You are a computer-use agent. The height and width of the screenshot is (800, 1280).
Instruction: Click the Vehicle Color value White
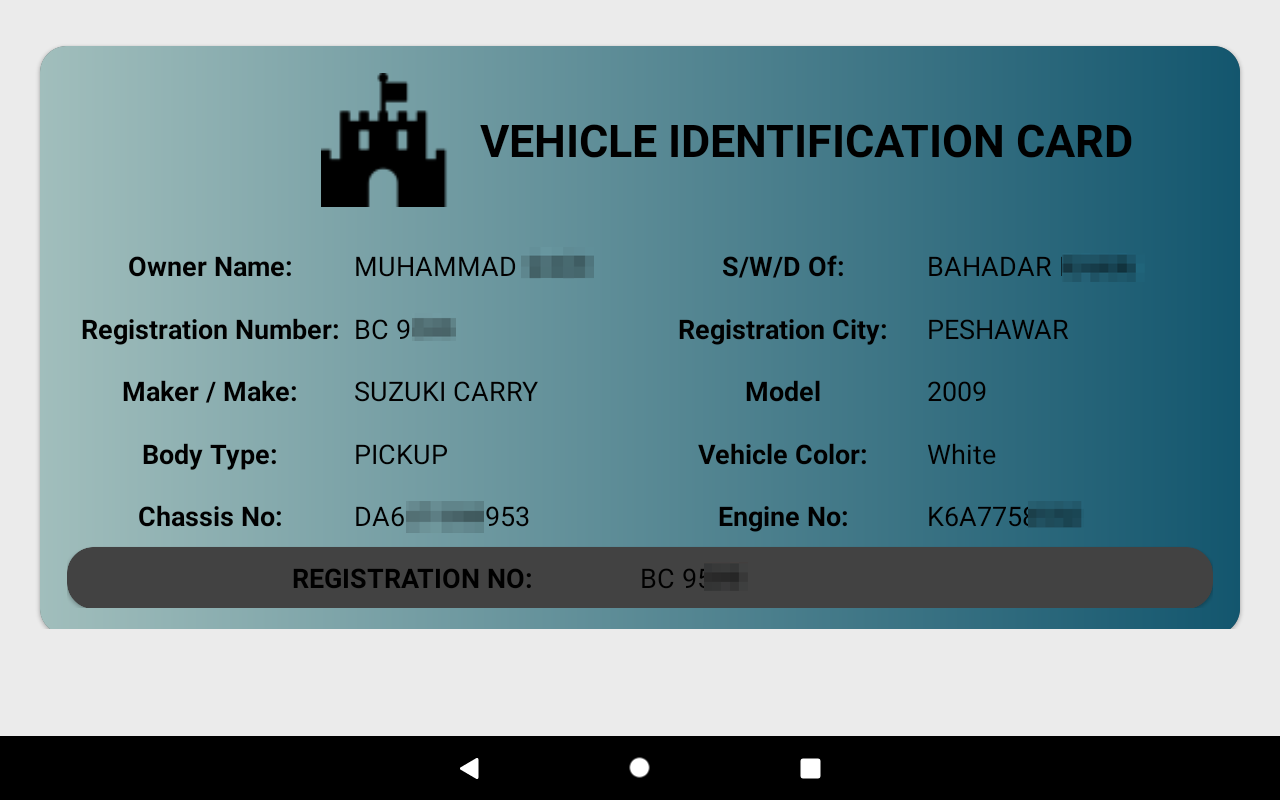[x=961, y=455]
